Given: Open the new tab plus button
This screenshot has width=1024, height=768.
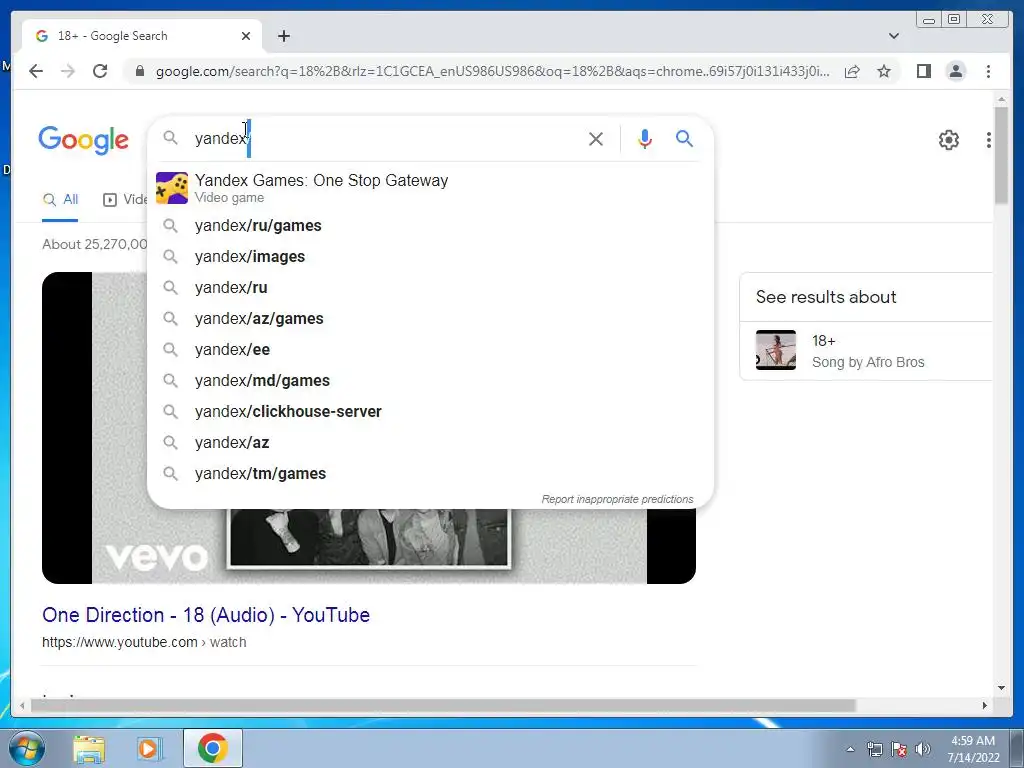Looking at the screenshot, I should click(x=283, y=36).
